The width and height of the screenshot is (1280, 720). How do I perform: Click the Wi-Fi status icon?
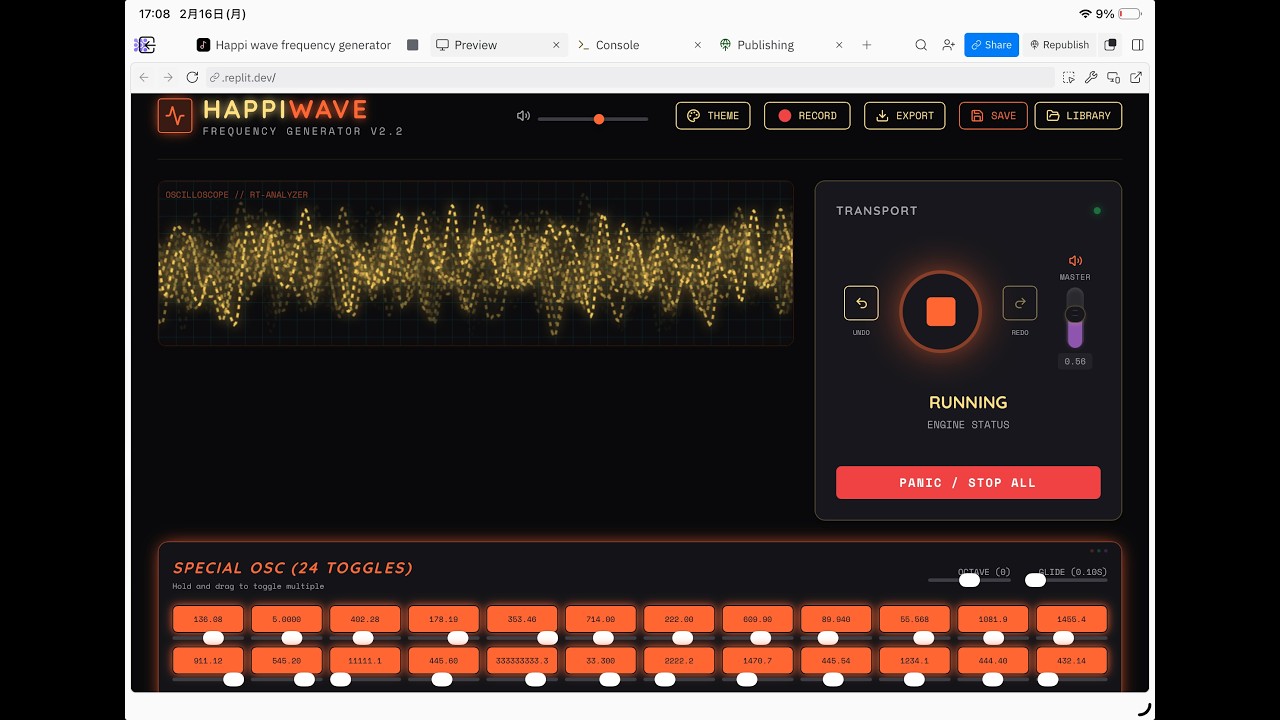(x=1085, y=14)
